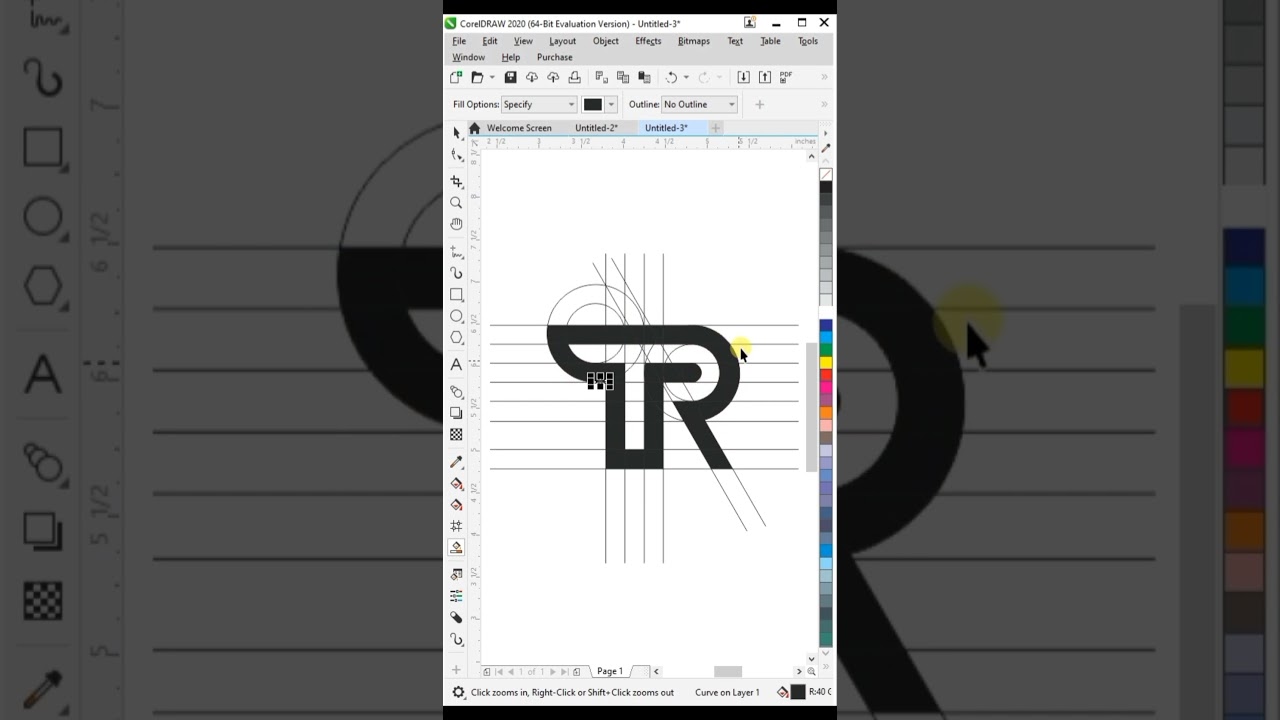Select the Drop Shadow tool

click(x=456, y=413)
